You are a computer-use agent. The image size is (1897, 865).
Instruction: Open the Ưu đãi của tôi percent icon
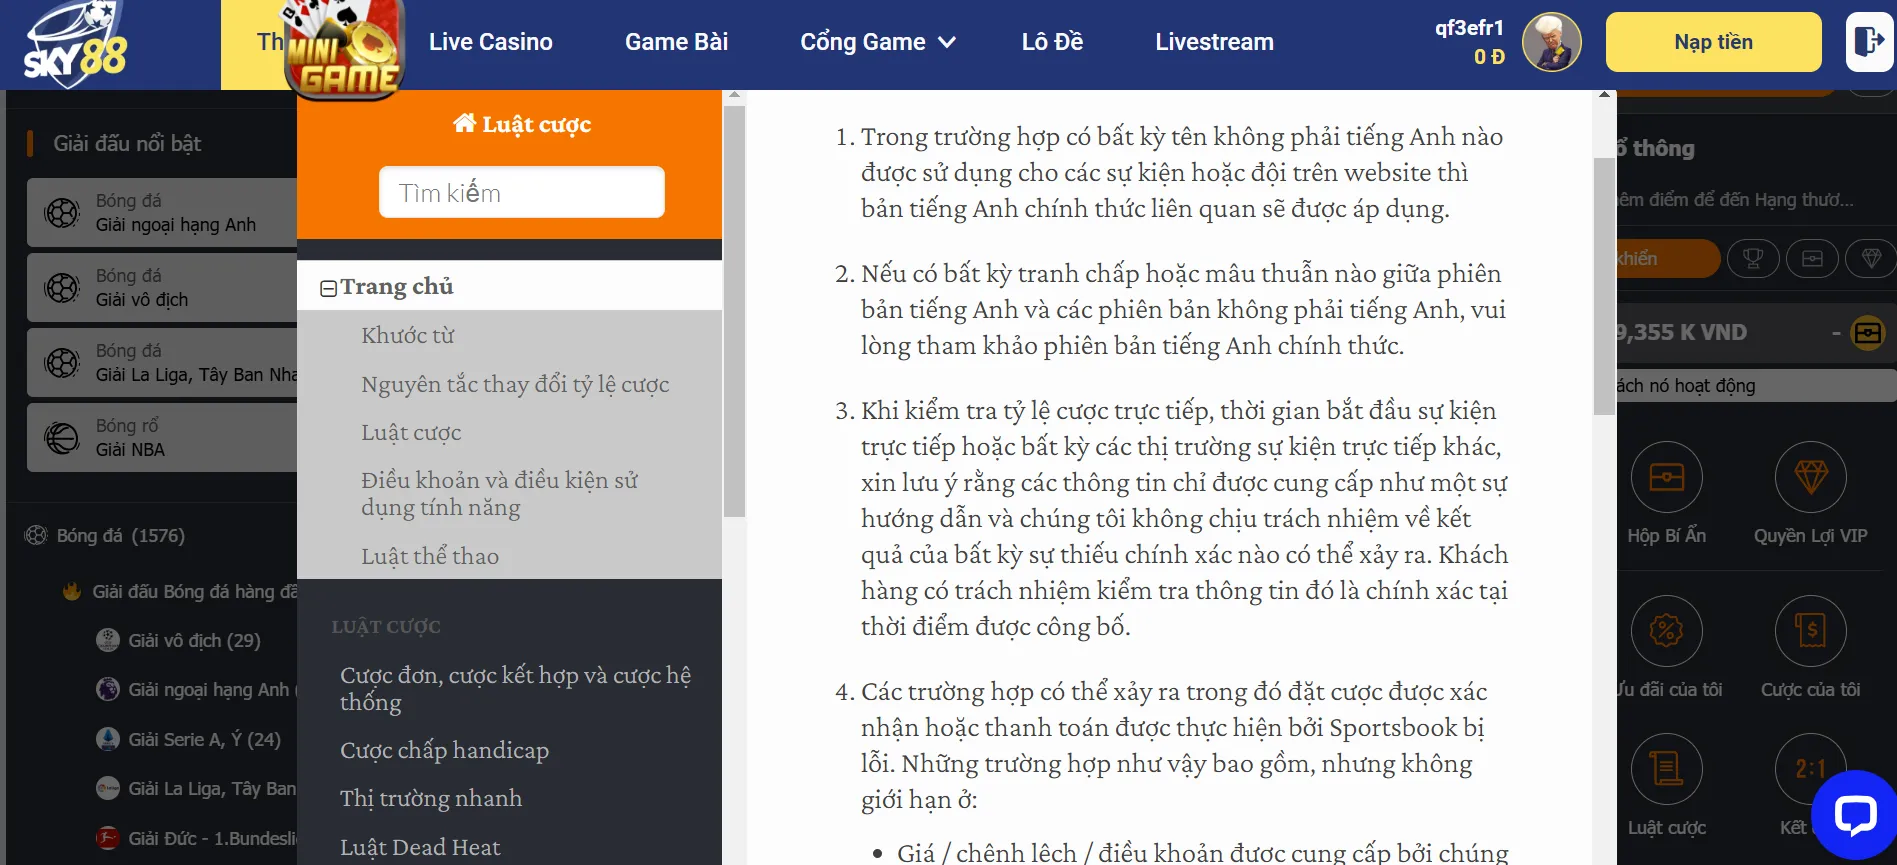tap(1666, 631)
